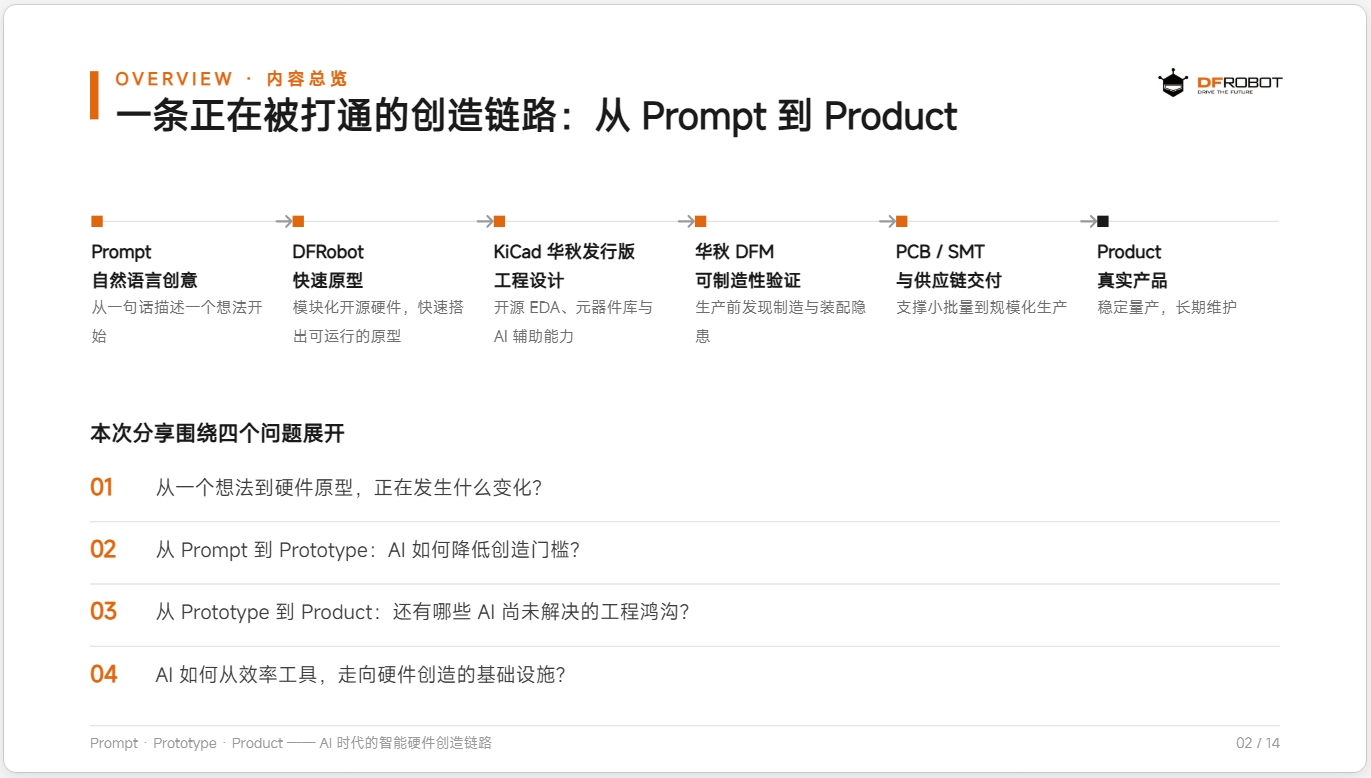Select the 华秋 DFM 可制造性验证 heading
The height and width of the screenshot is (778, 1371).
(748, 266)
